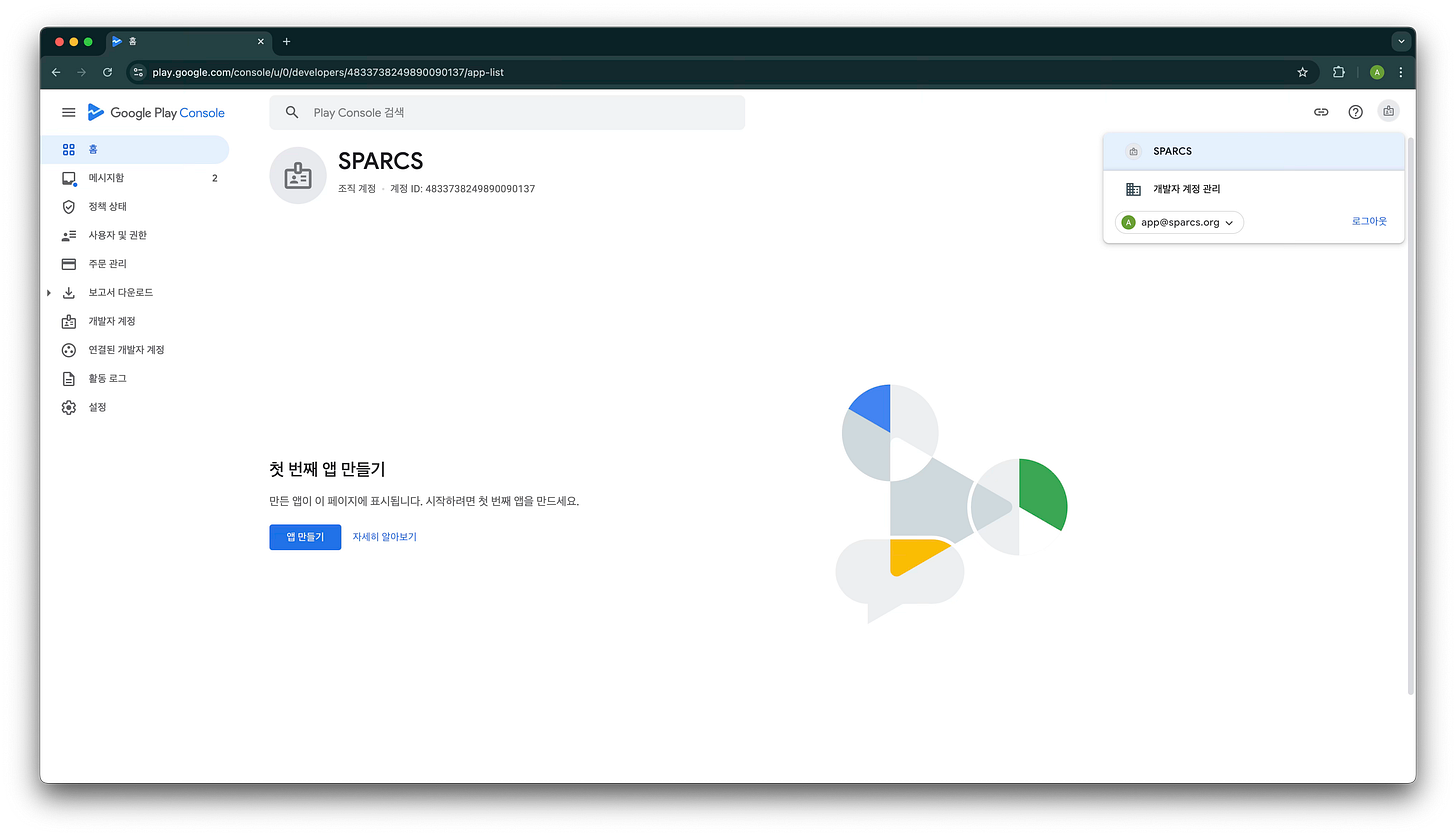Click the search magnifier icon
This screenshot has width=1456, height=836.
(x=292, y=113)
